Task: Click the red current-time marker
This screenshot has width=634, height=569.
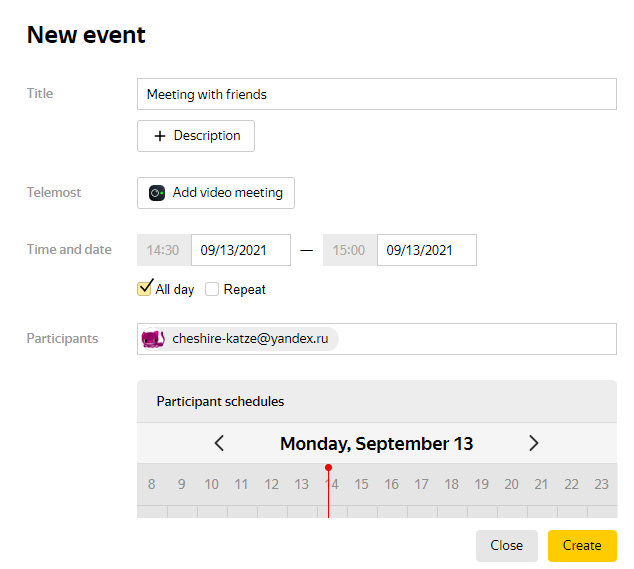Action: 328,467
